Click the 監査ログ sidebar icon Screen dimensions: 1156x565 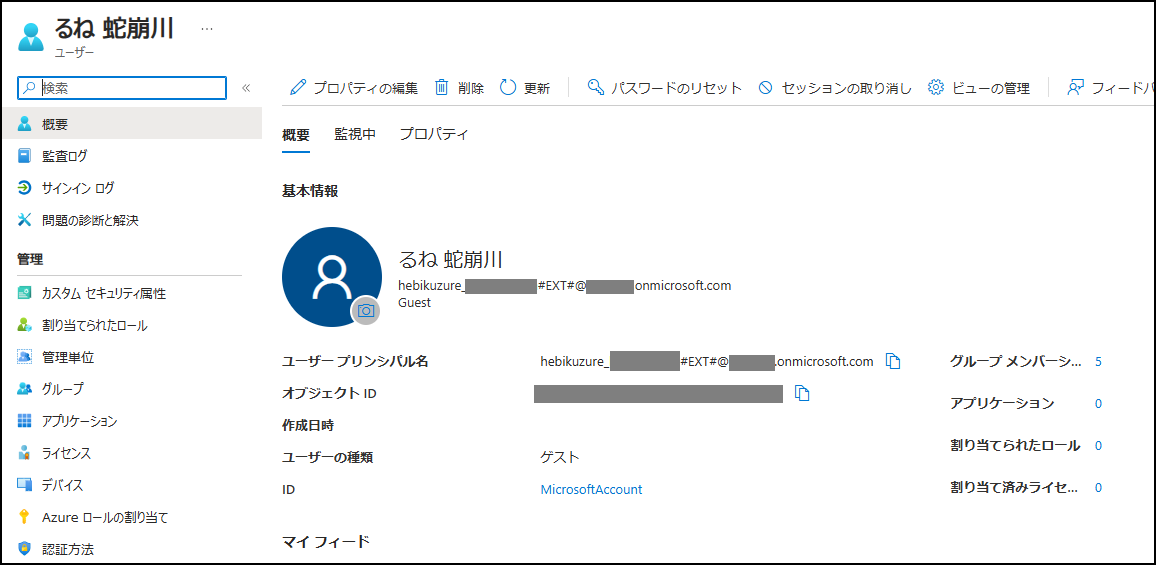click(x=25, y=156)
